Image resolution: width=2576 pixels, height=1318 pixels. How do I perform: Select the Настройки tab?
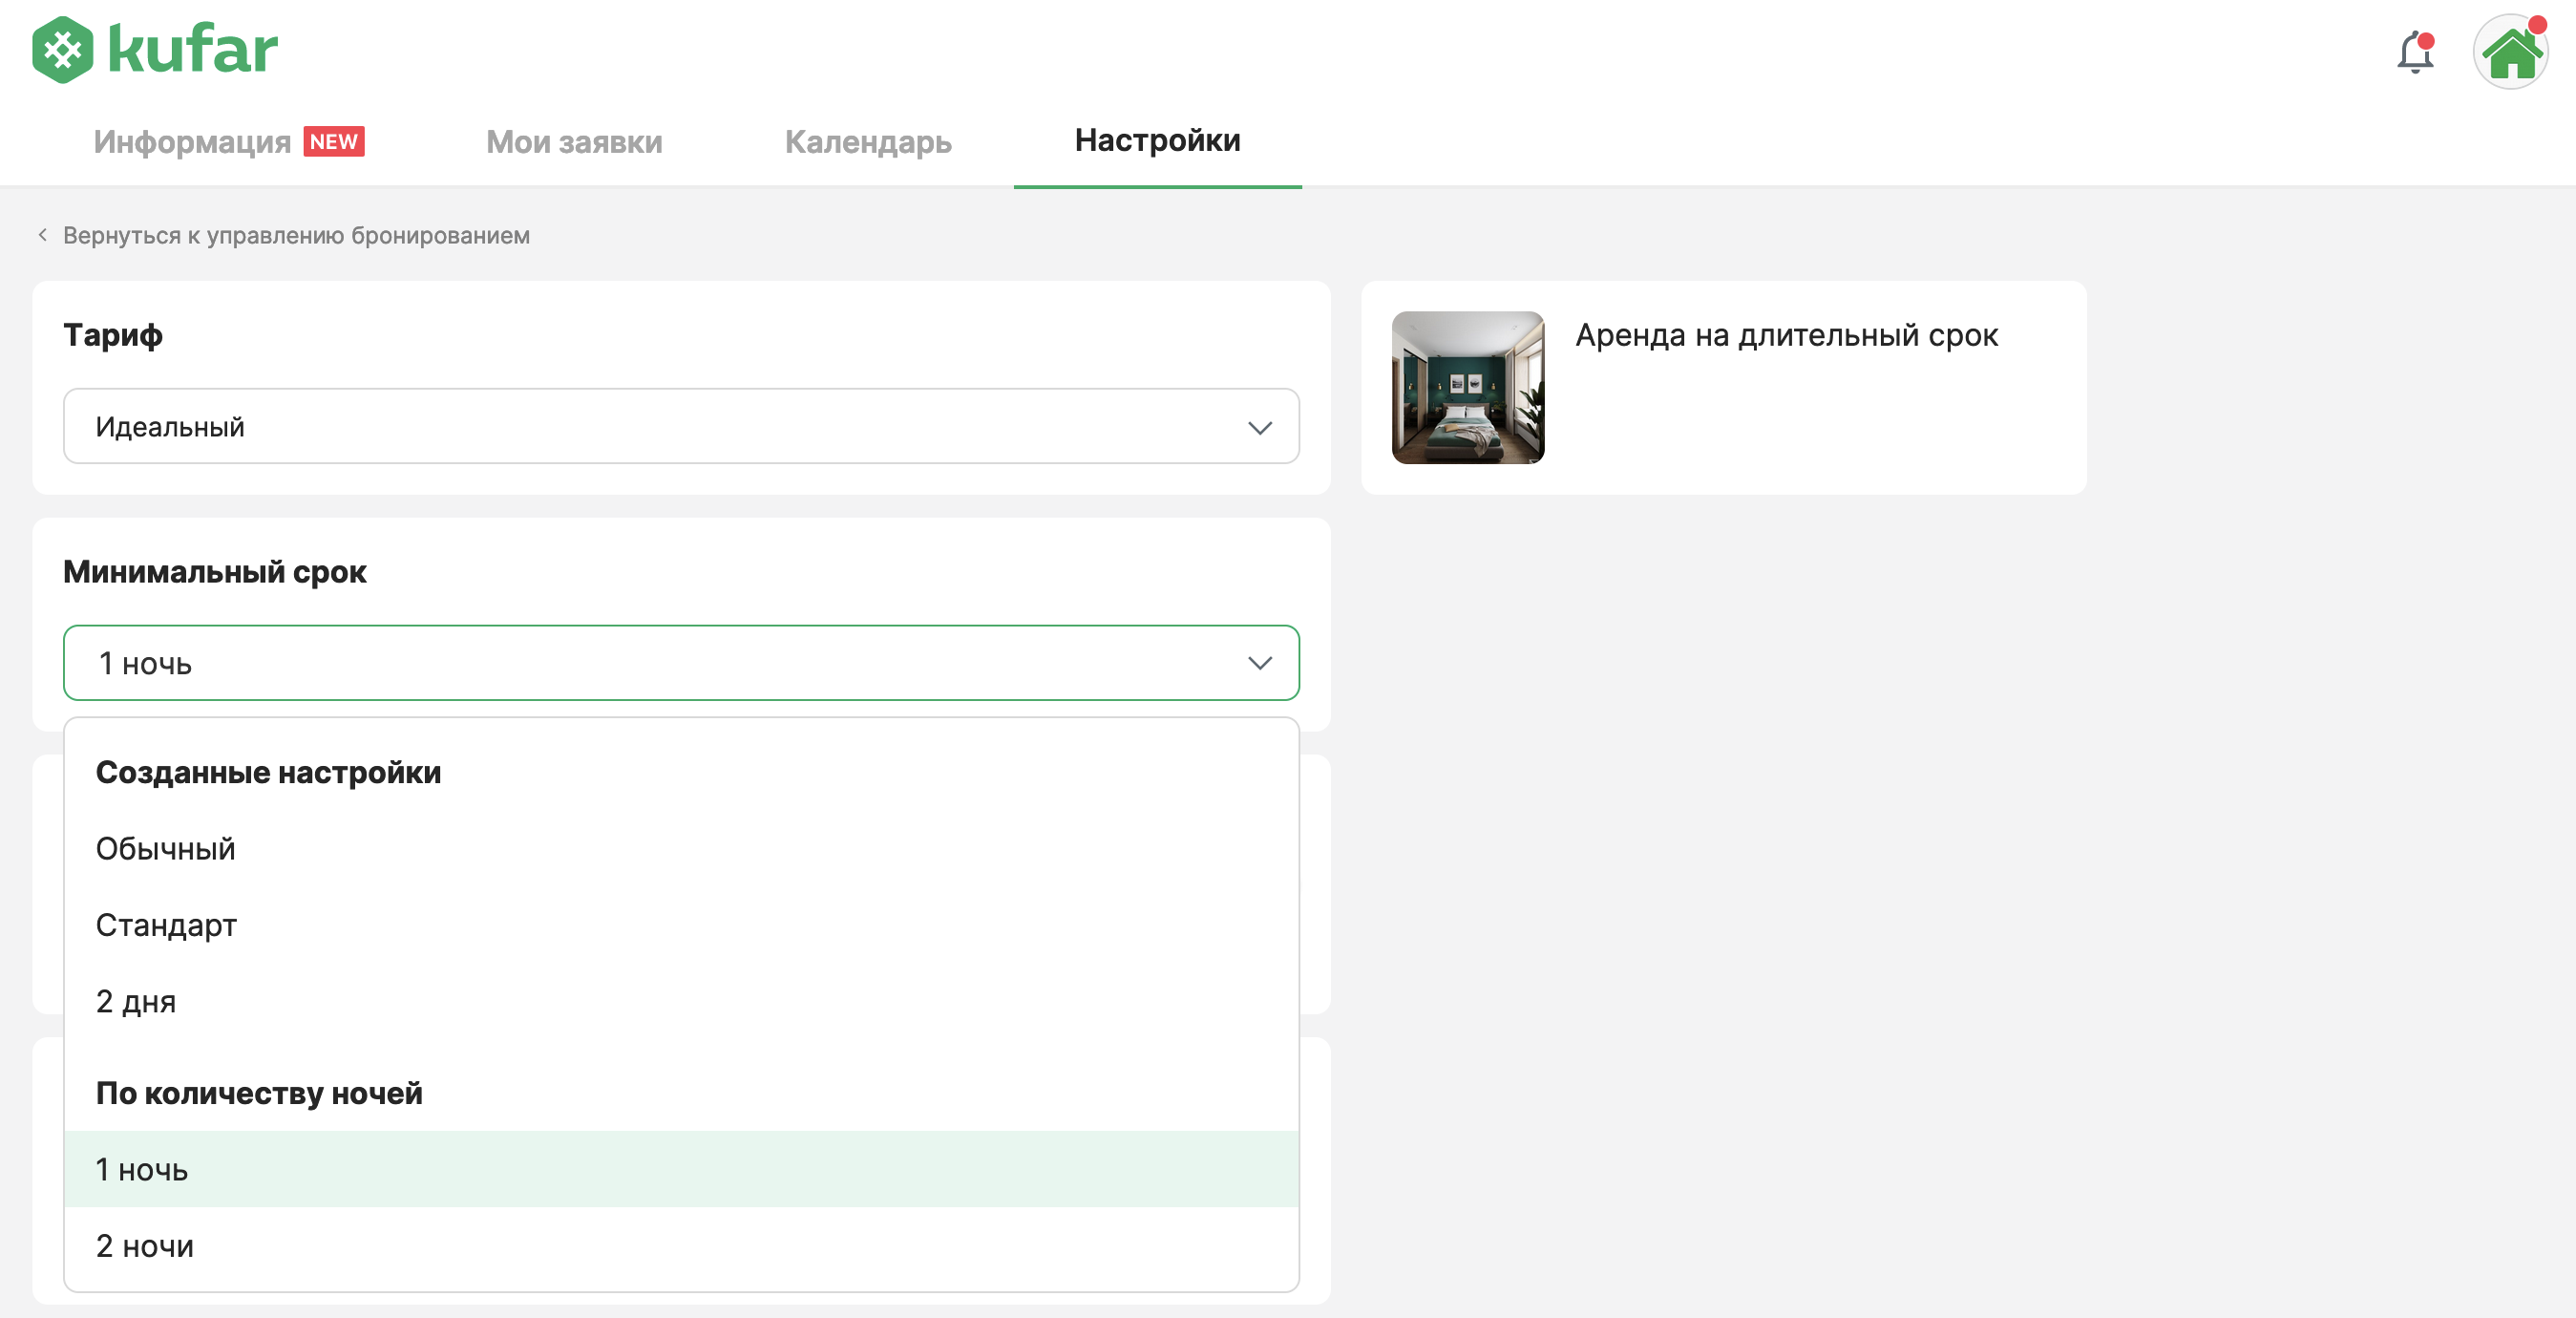(x=1157, y=140)
